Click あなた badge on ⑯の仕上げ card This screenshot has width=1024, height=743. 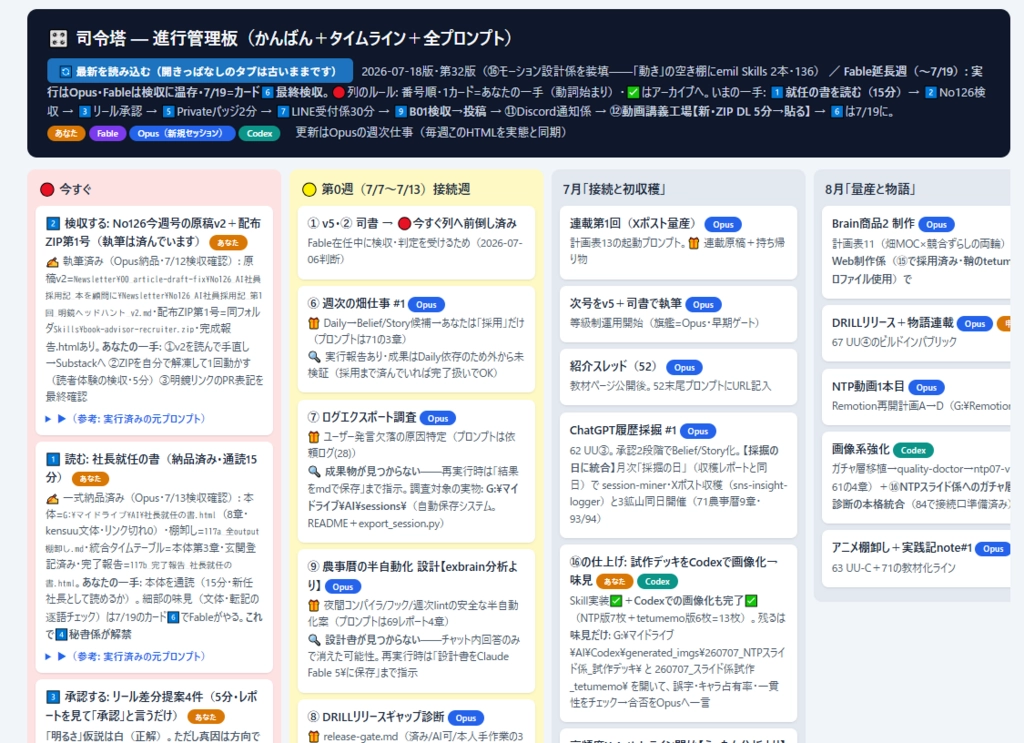coord(615,581)
